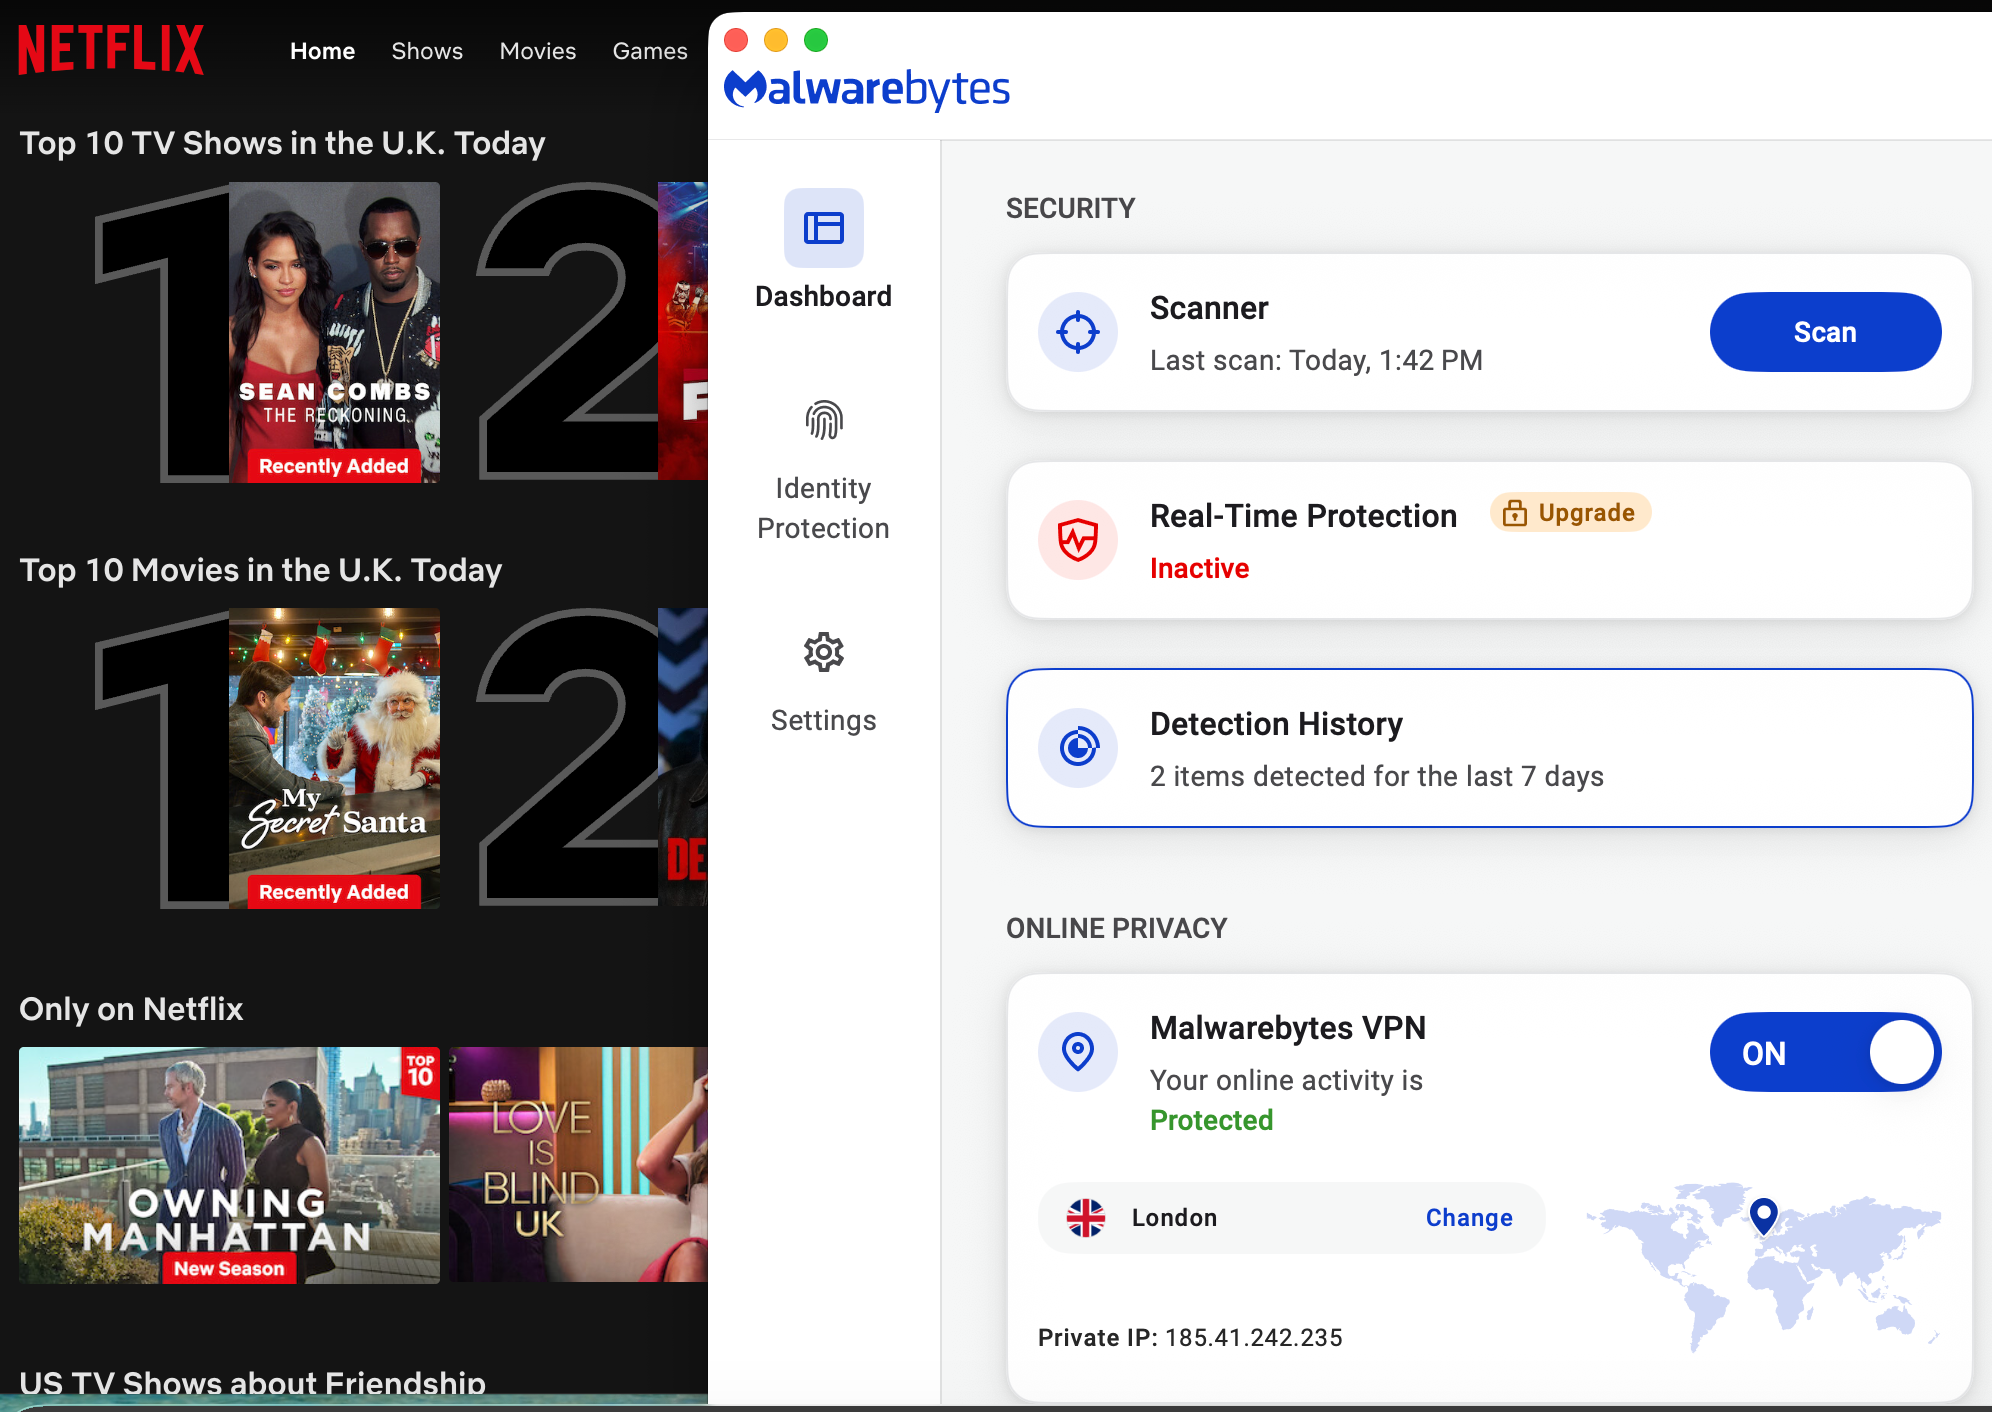Click the Malwarebytes VPN location pin icon
The width and height of the screenshot is (1992, 1412).
(1078, 1052)
